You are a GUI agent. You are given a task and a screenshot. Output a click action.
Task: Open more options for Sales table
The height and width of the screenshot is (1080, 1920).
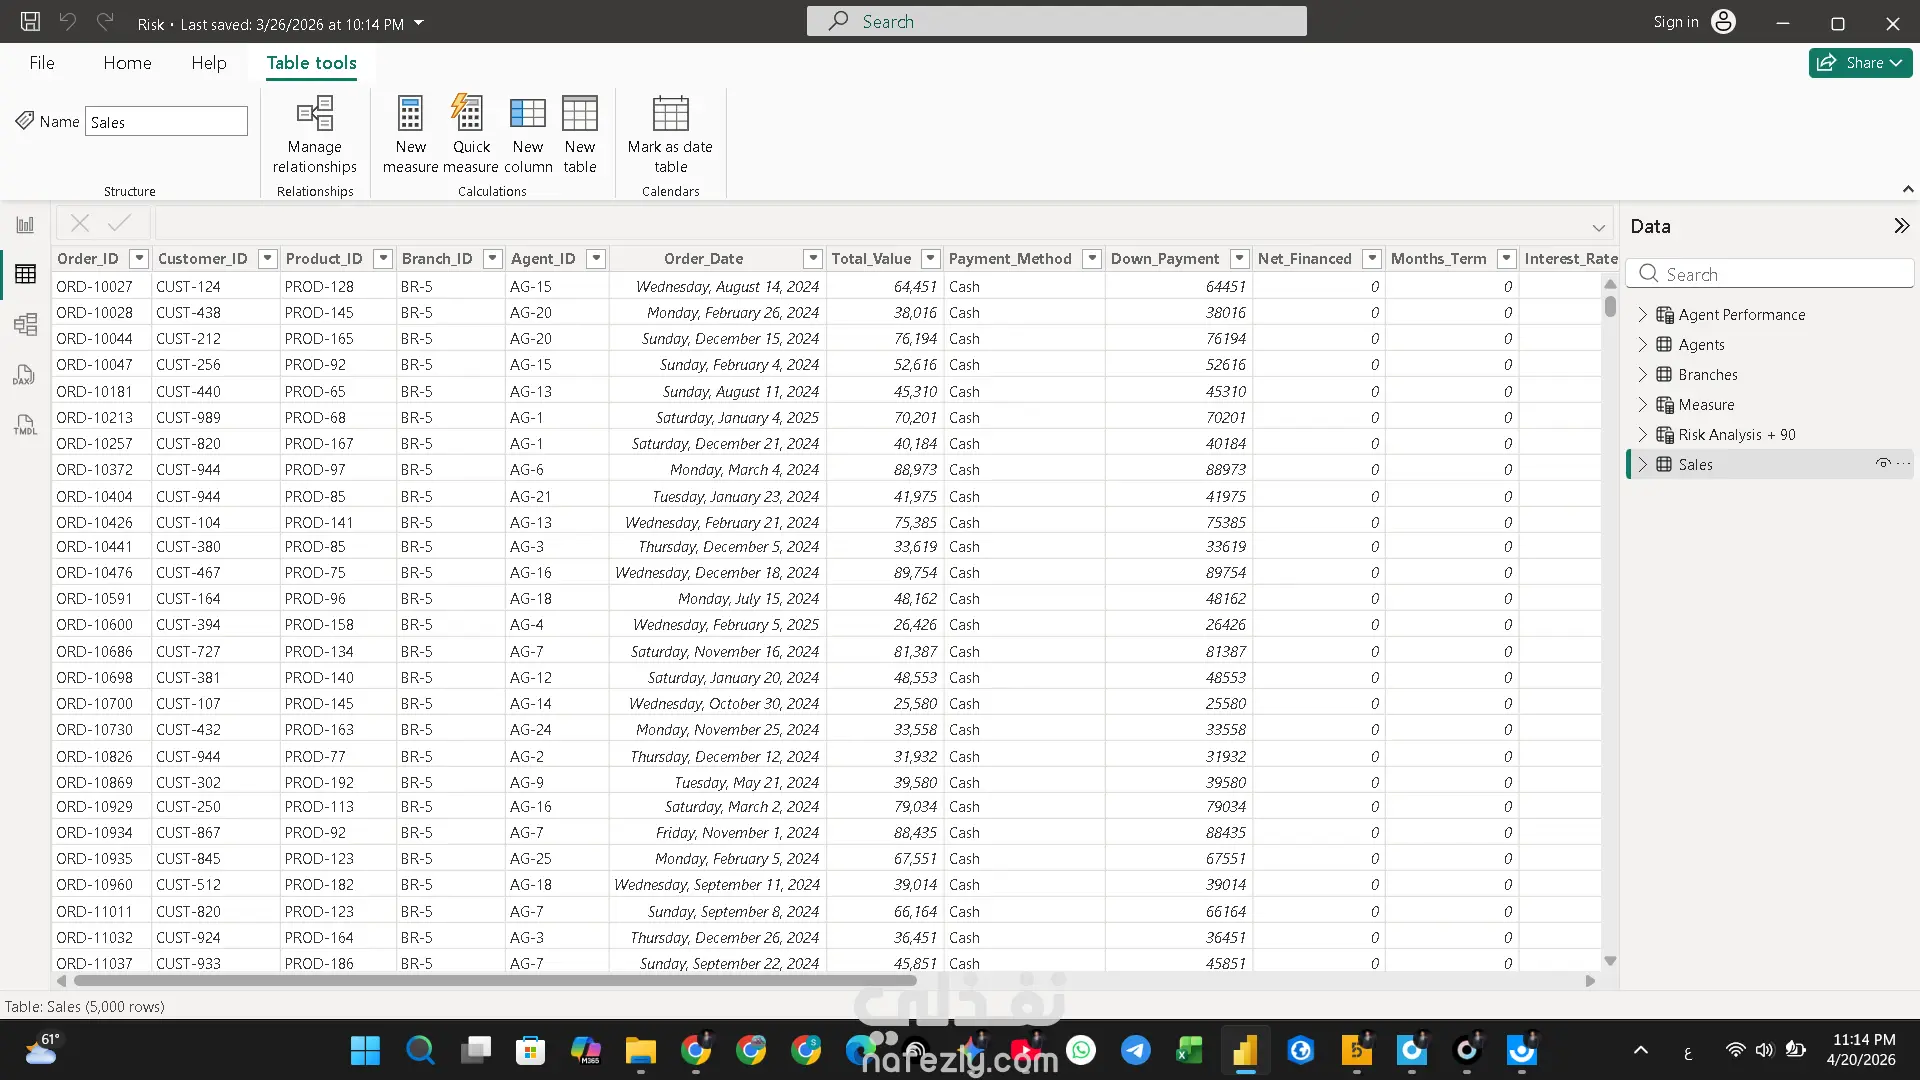(1903, 464)
